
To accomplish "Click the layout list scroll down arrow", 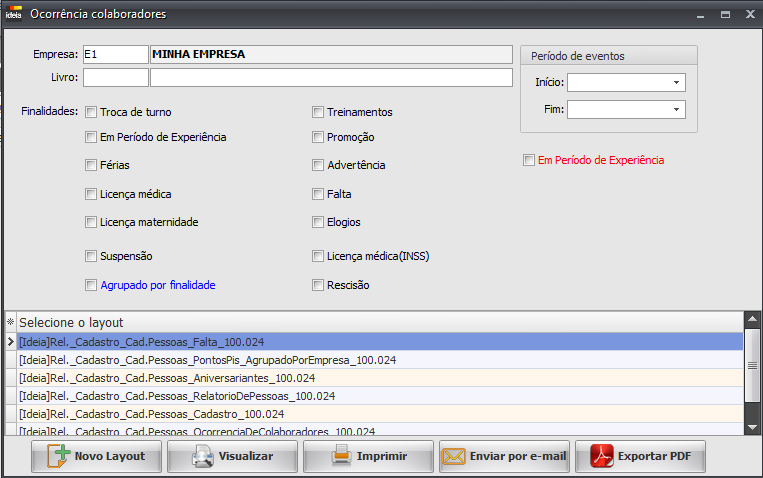I will coord(752,427).
